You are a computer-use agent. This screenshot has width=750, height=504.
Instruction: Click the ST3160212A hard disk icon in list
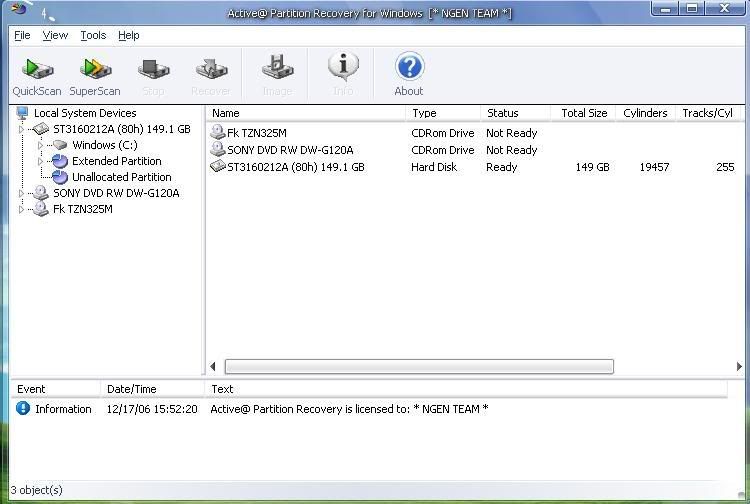(218, 166)
